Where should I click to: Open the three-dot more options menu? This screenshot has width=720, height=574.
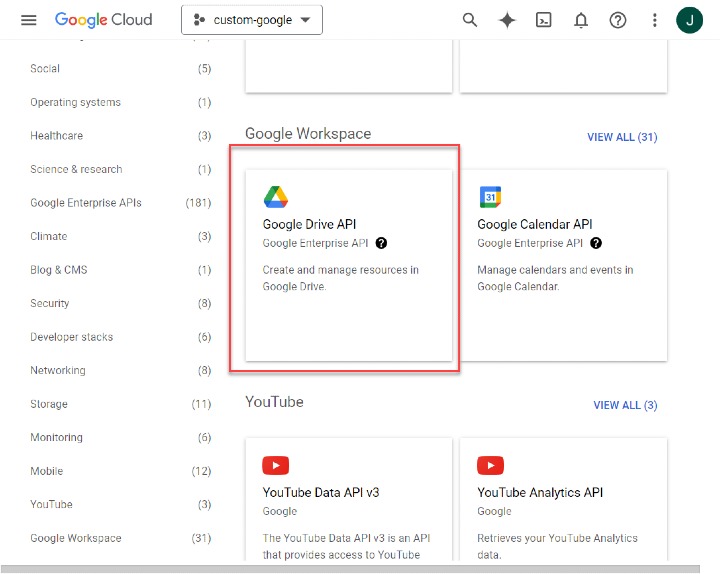click(655, 20)
